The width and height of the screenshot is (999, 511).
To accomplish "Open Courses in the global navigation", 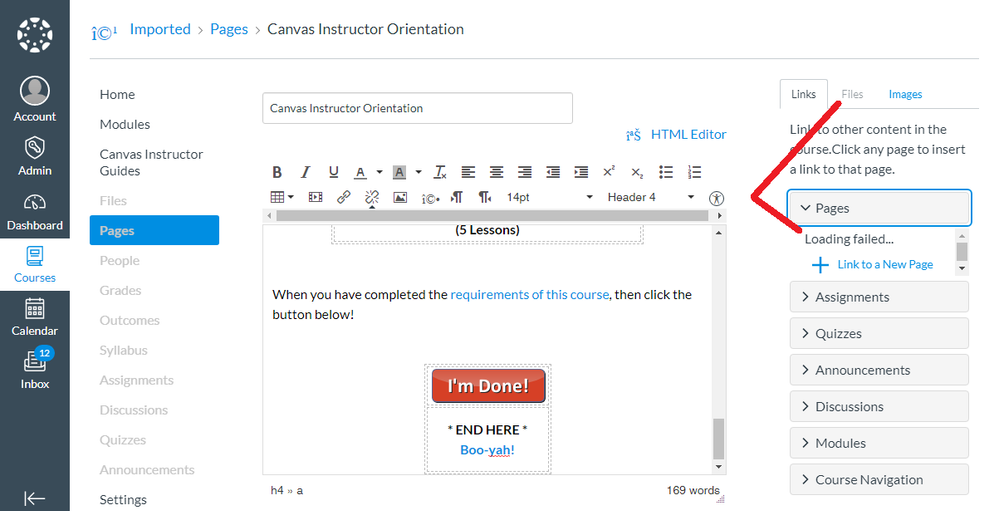I will coord(34,264).
